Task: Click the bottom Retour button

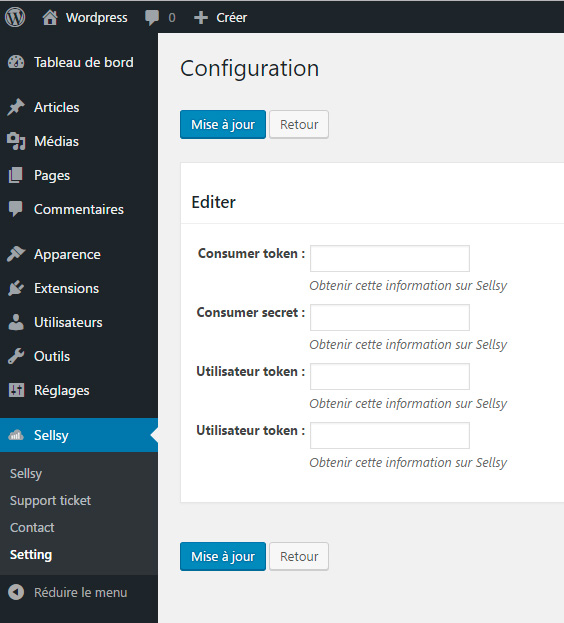Action: (299, 556)
